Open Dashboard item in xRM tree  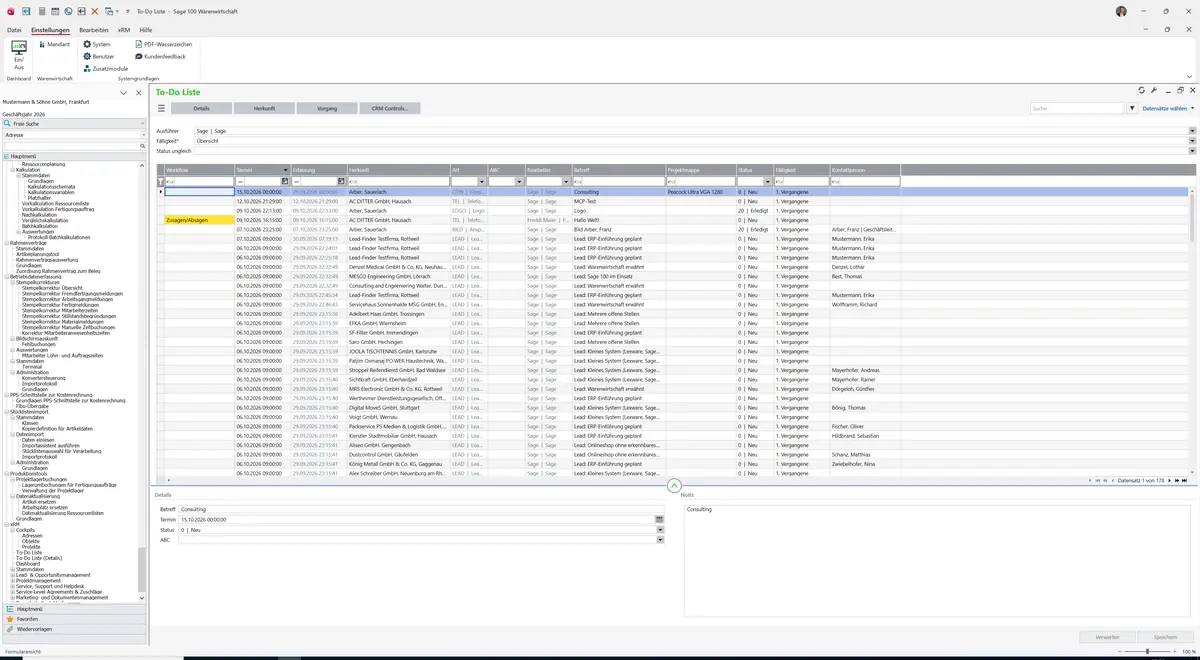pos(28,564)
